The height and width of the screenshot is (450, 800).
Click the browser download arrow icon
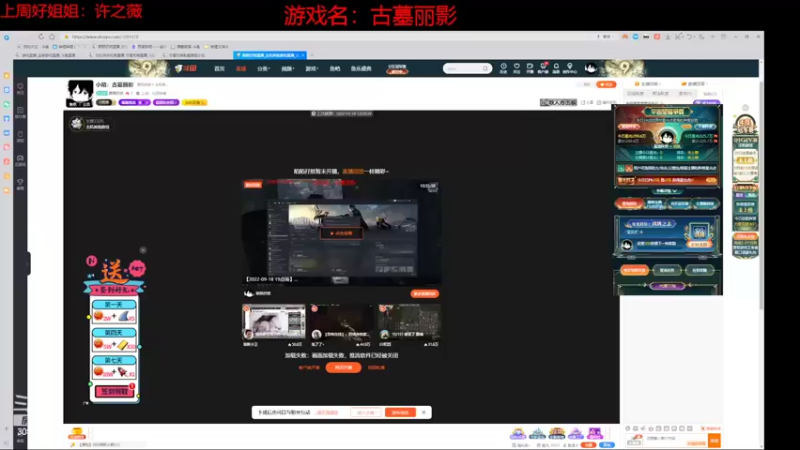pos(667,37)
